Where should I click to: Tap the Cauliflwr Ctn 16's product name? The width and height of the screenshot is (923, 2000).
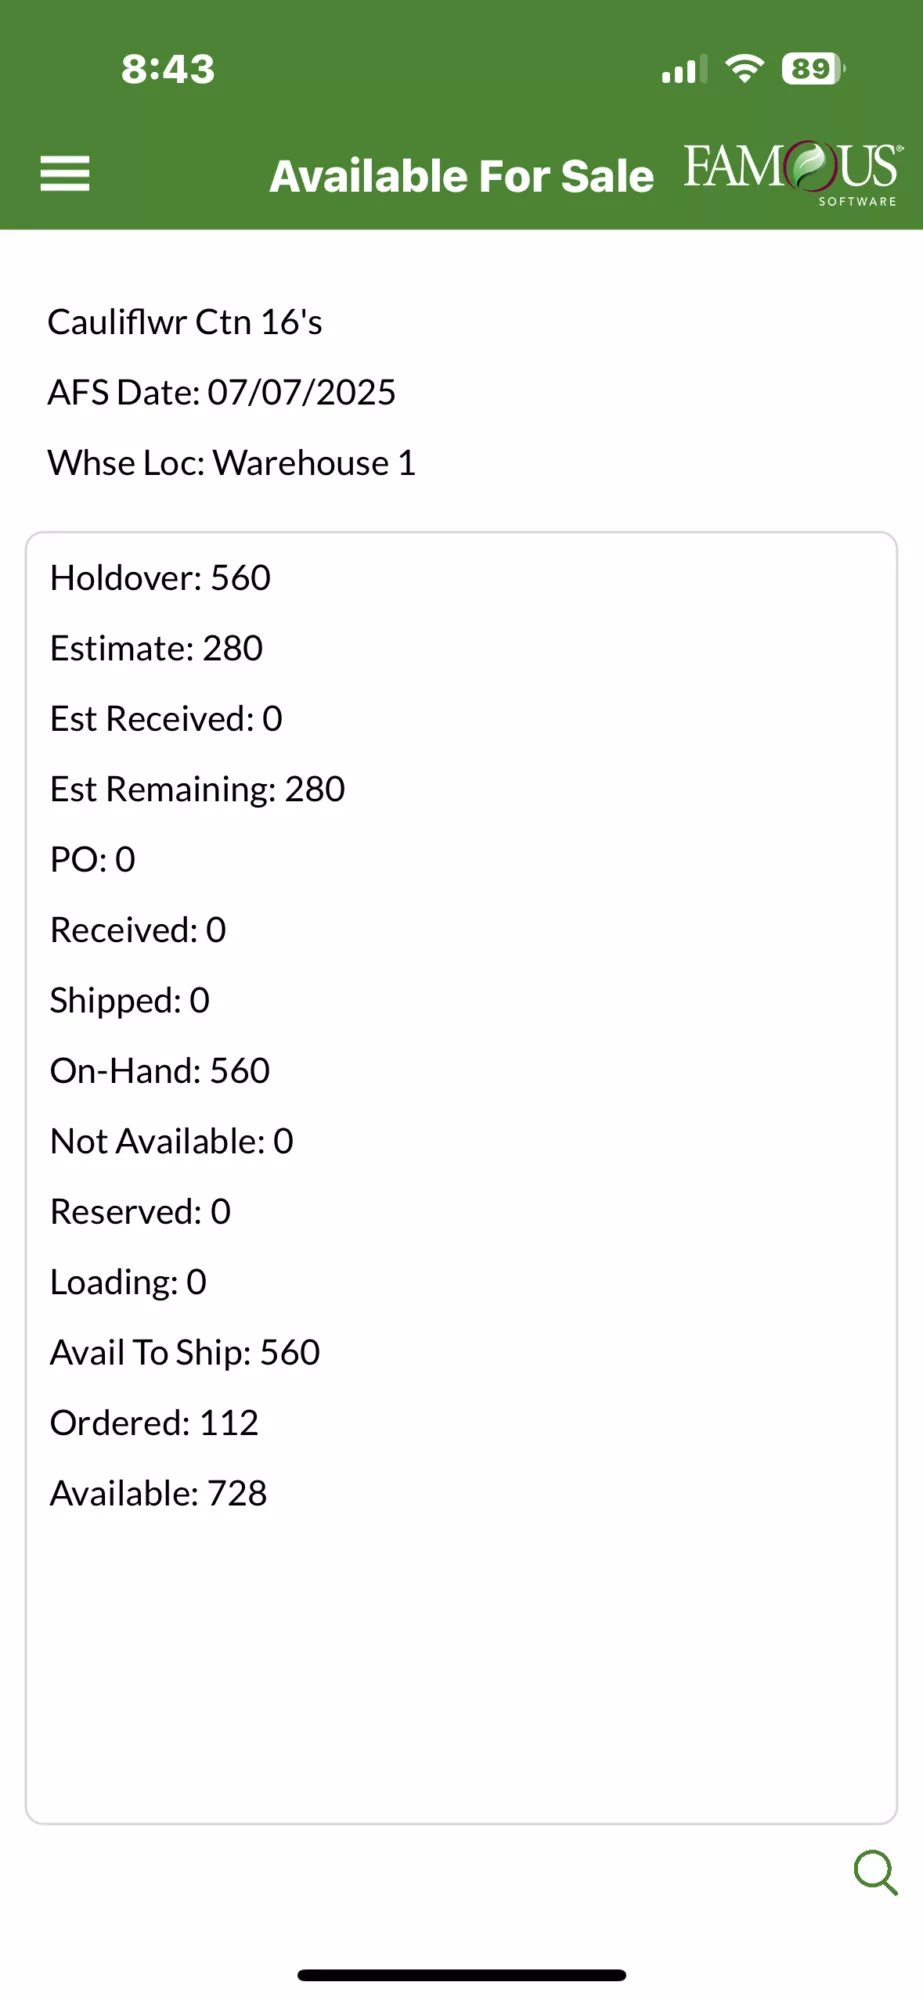point(185,322)
